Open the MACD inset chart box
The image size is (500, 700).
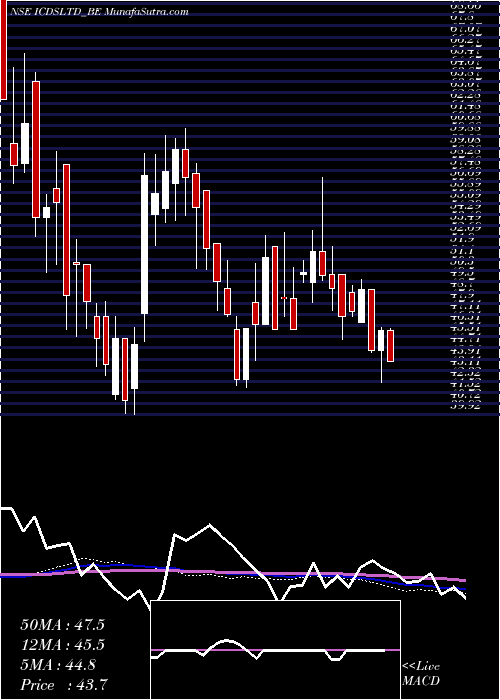pyautogui.click(x=275, y=650)
